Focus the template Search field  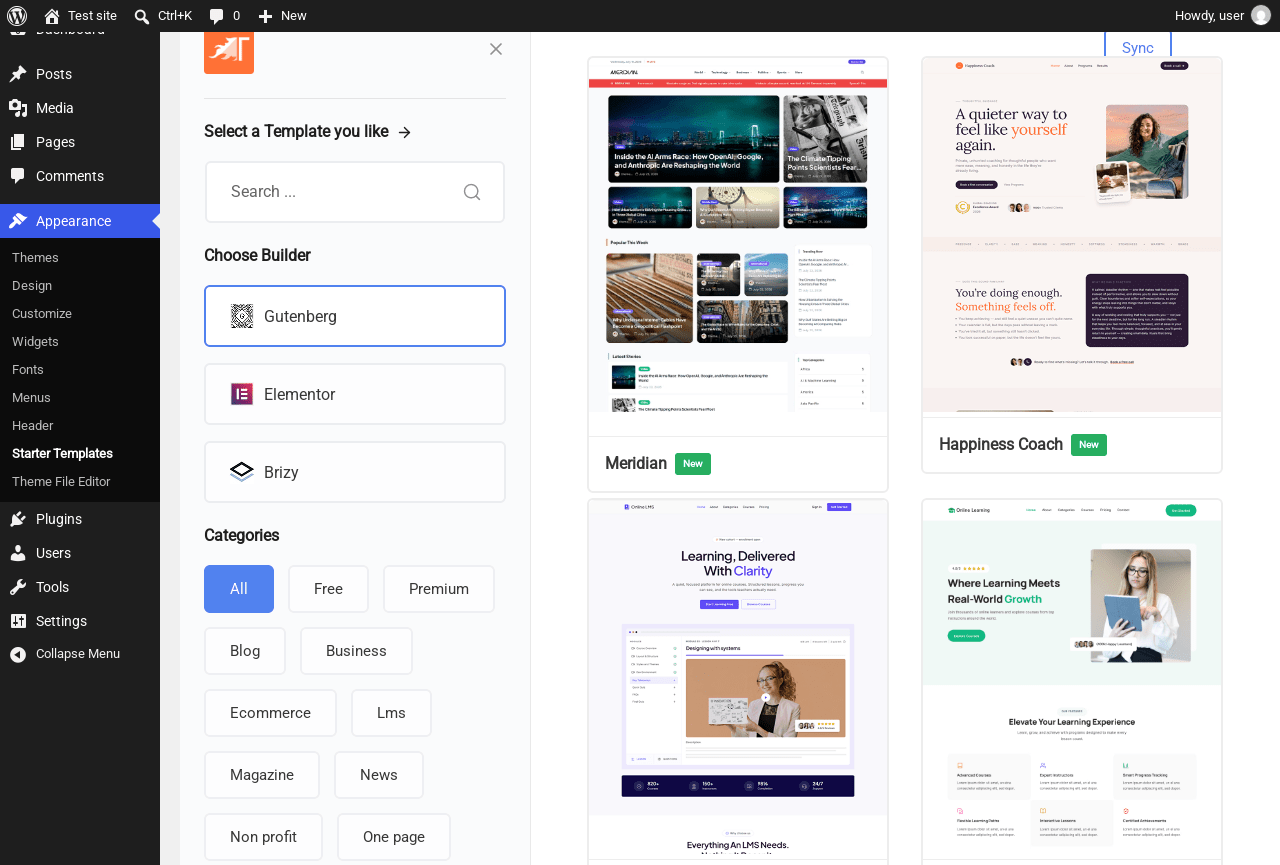(x=355, y=192)
